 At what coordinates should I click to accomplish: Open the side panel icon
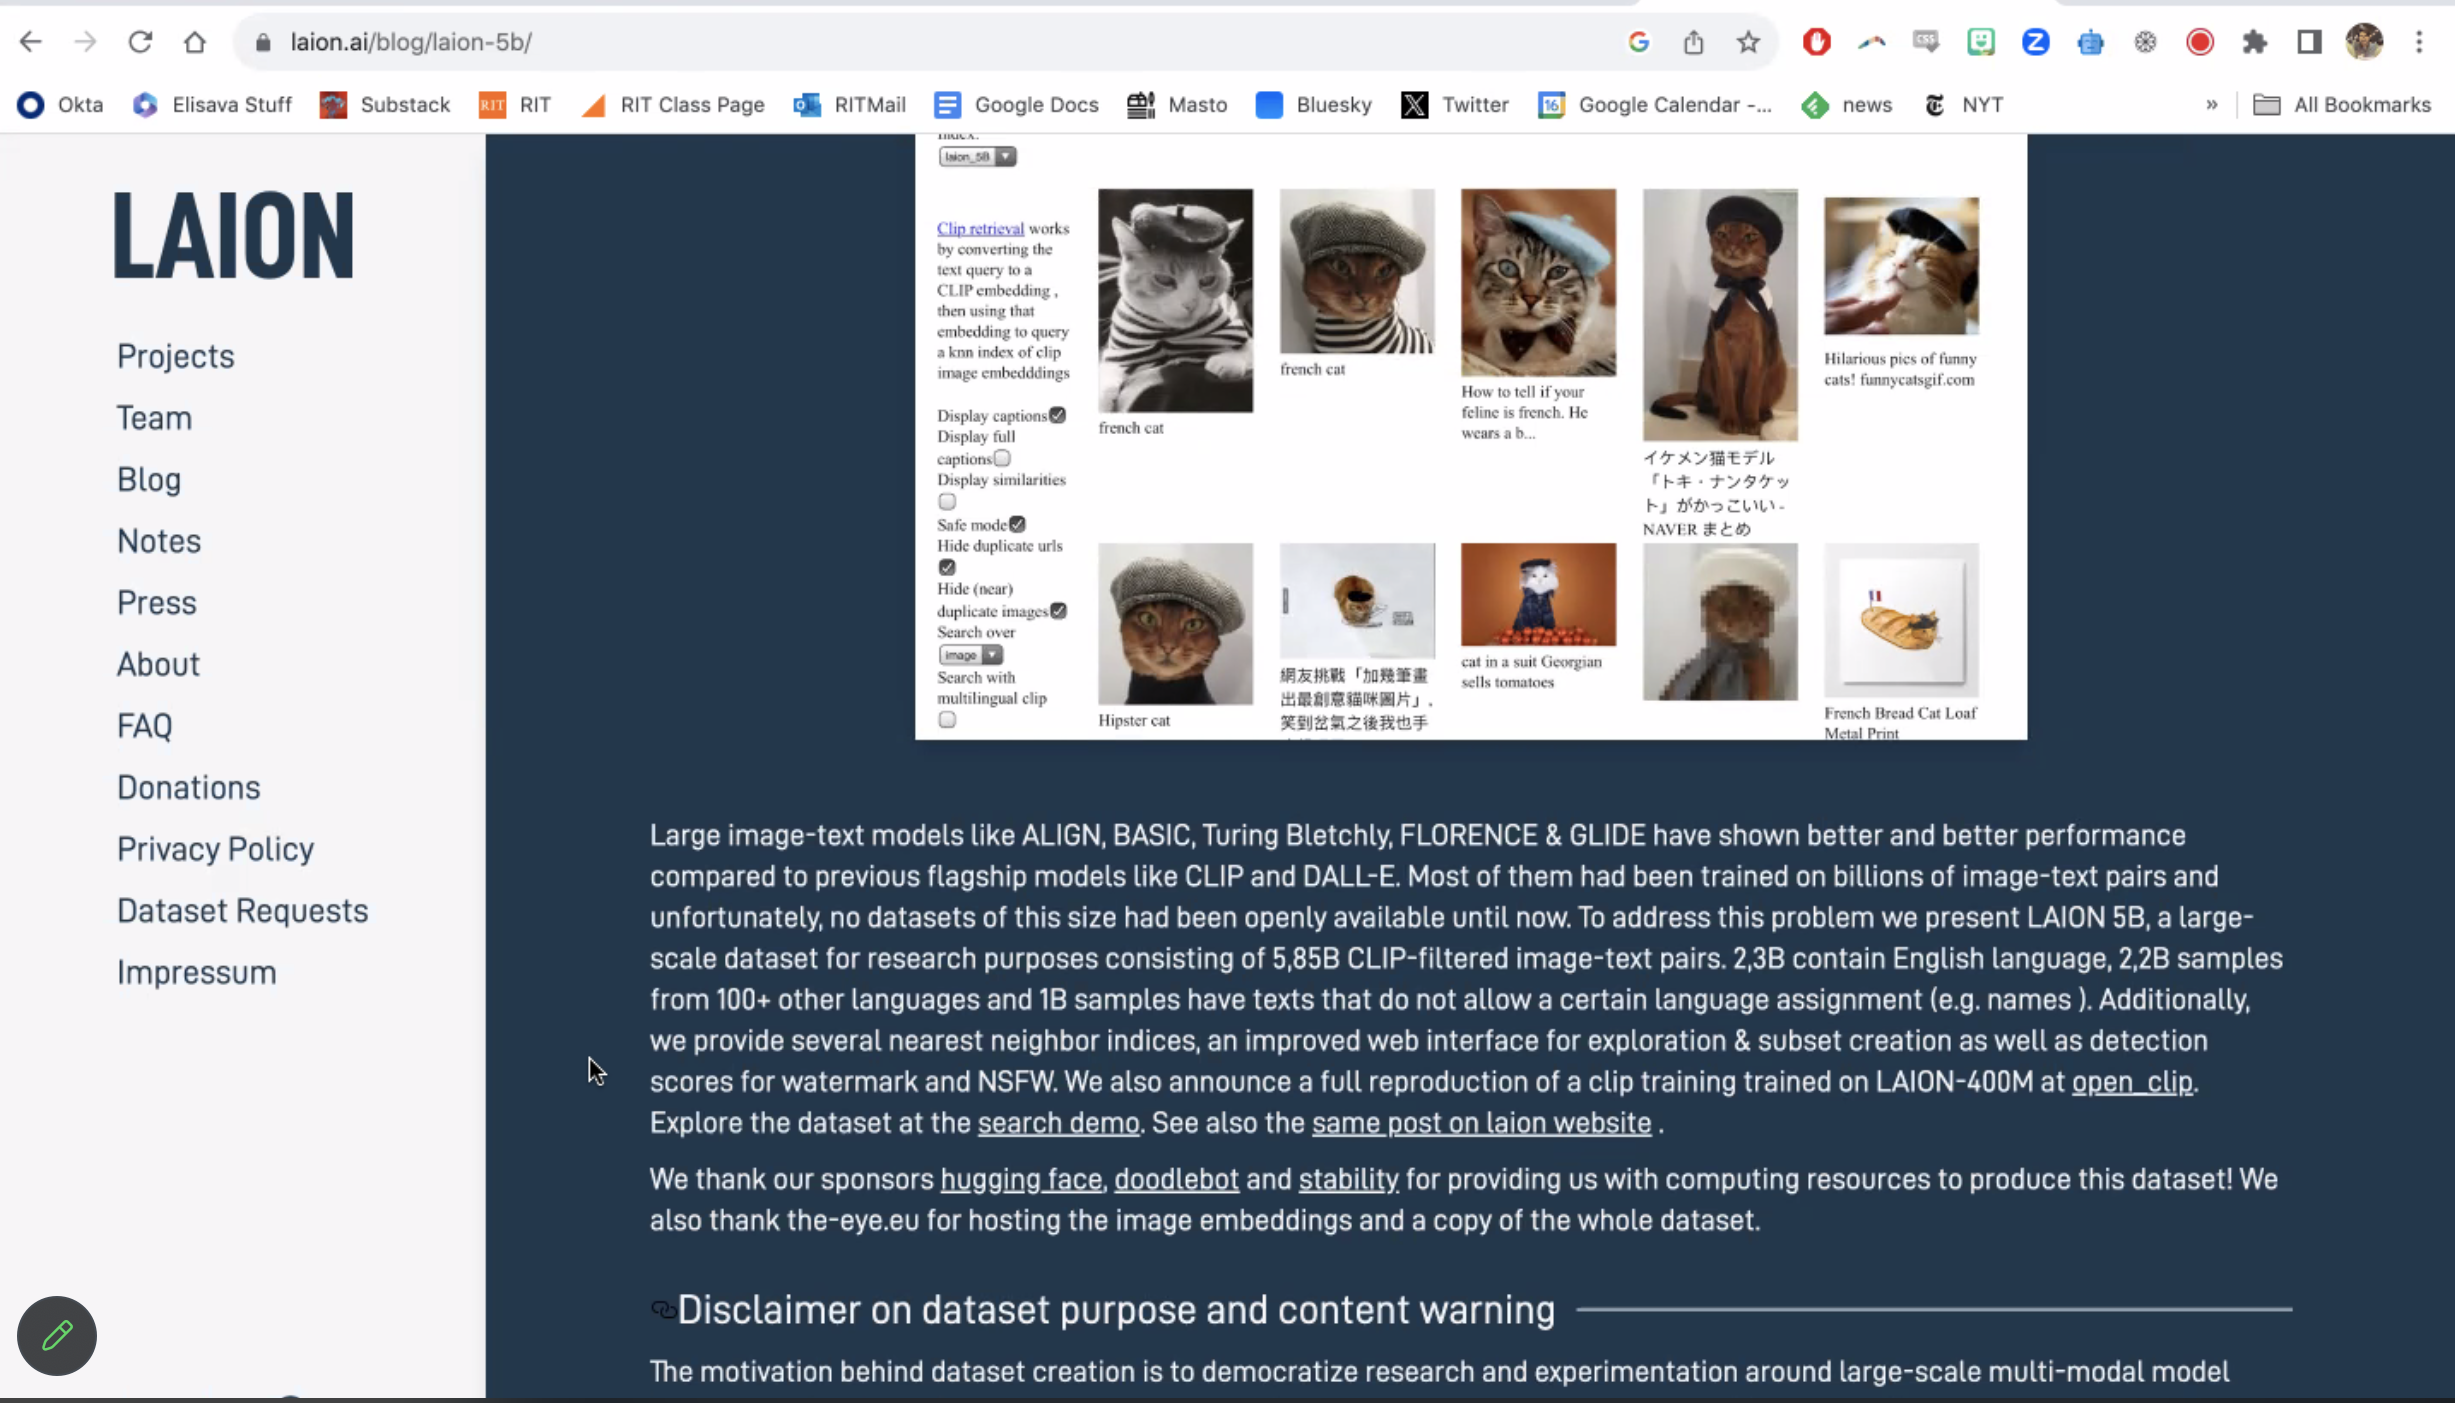(2309, 42)
